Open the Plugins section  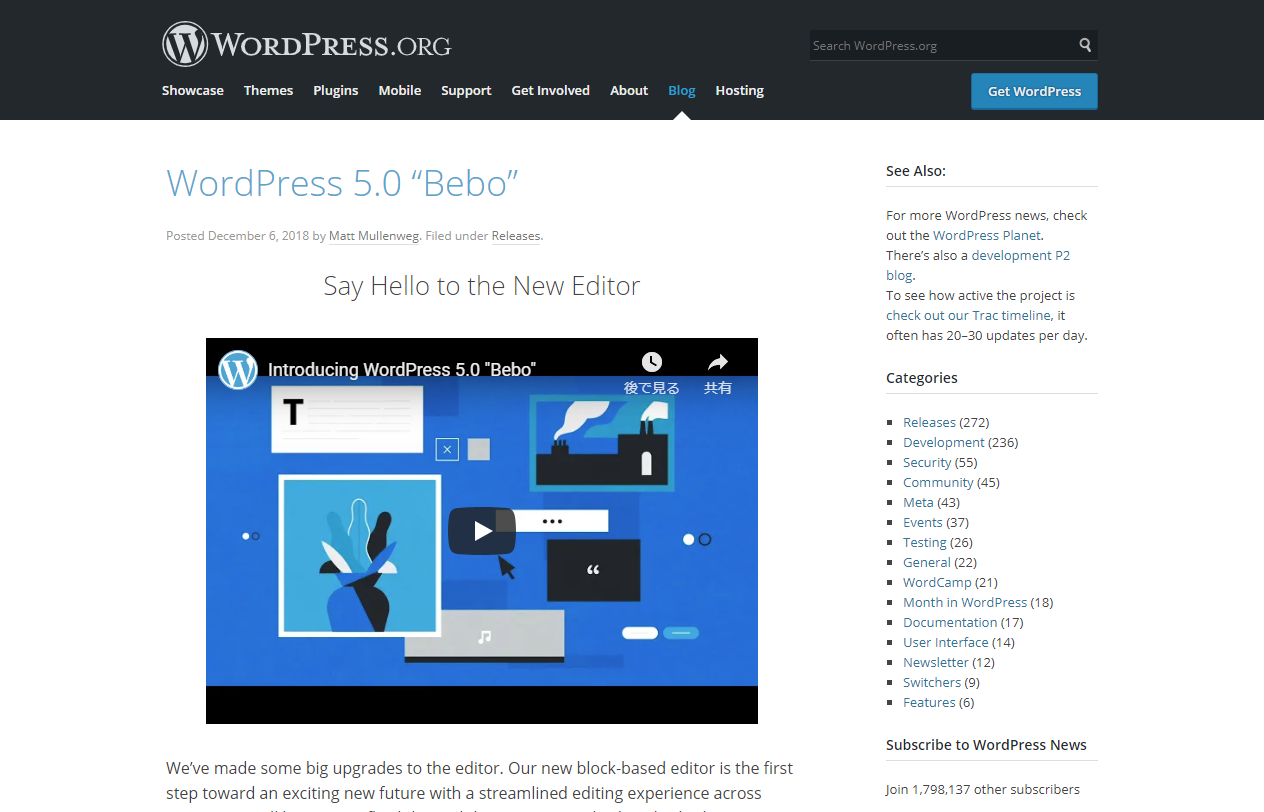click(x=336, y=90)
